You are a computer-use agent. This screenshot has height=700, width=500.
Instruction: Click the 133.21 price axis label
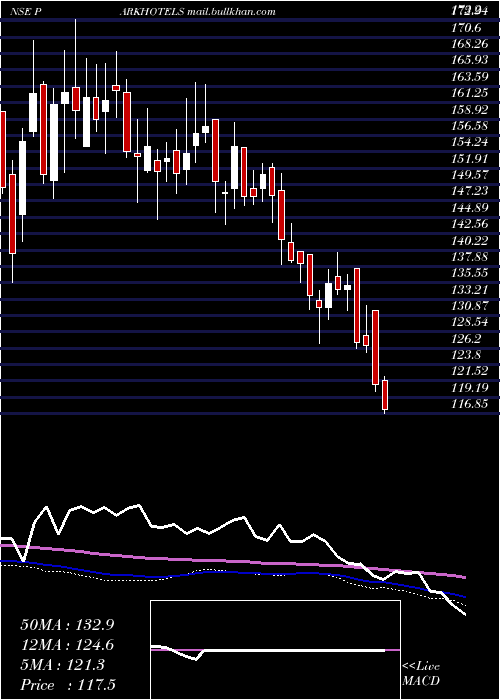[x=471, y=290]
